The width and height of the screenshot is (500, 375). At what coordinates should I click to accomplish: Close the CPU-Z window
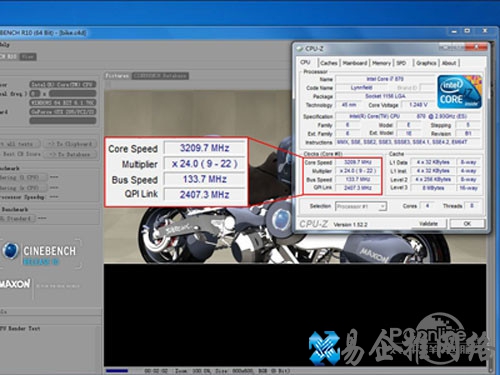[x=476, y=47]
